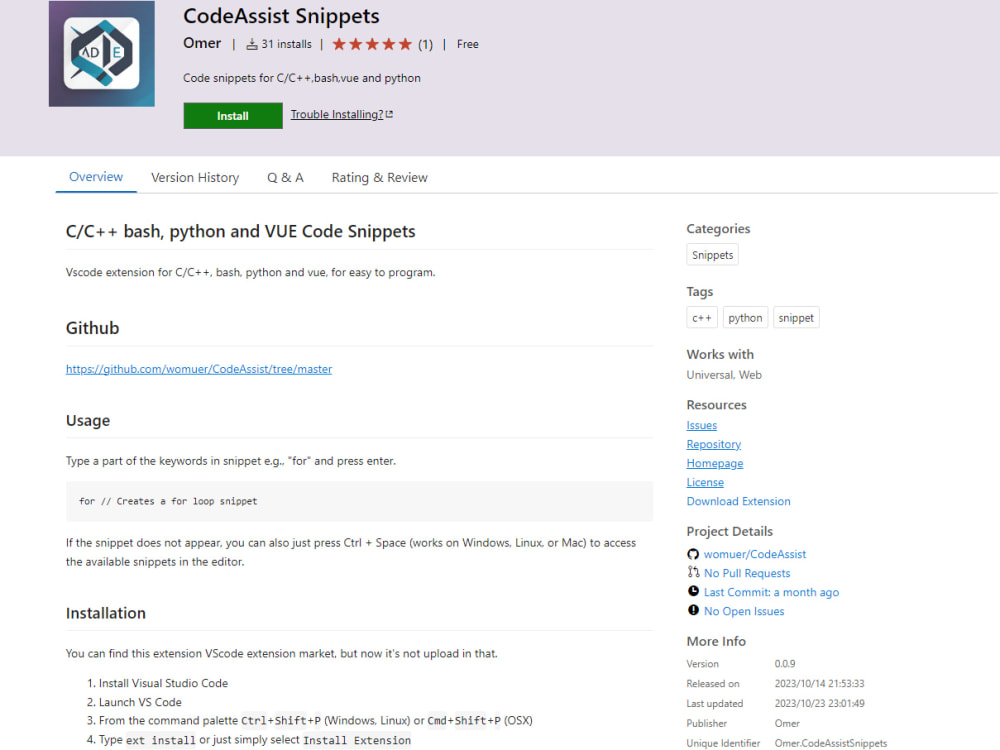This screenshot has width=1000, height=750.
Task: Click the pull request icon in Project Details
Action: (x=692, y=572)
